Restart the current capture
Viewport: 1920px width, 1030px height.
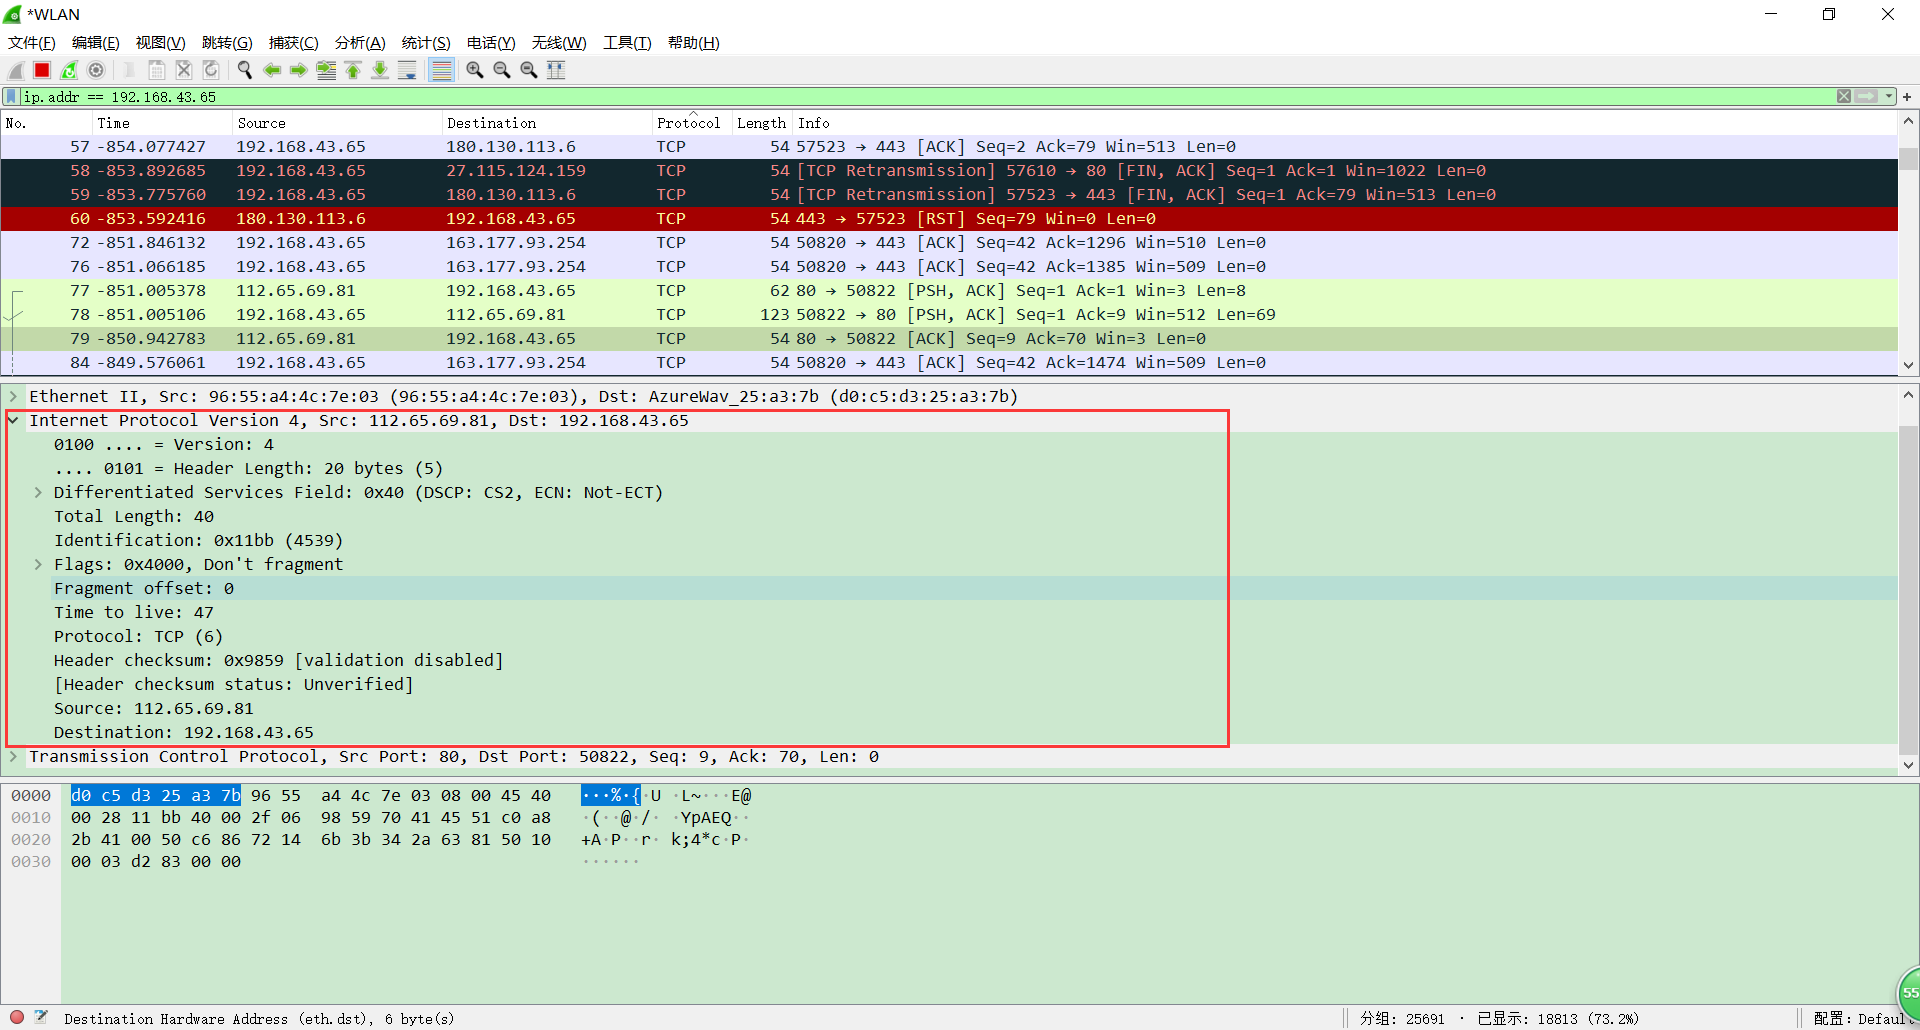(x=69, y=70)
